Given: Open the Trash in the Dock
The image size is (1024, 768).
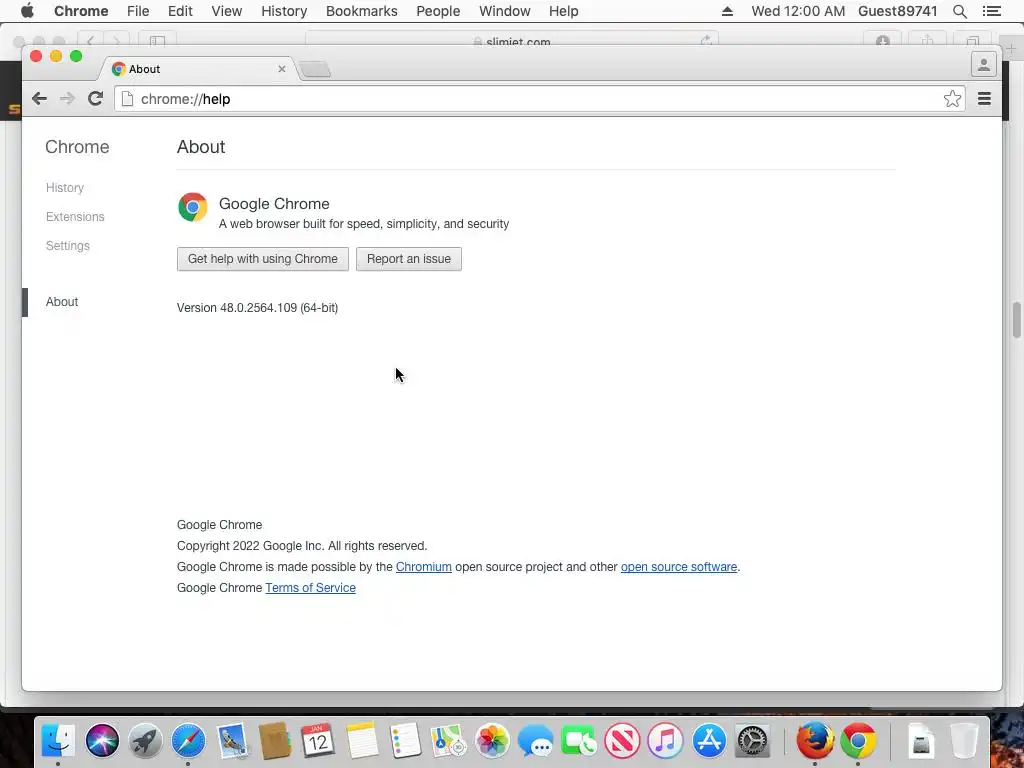Looking at the screenshot, I should (x=964, y=741).
